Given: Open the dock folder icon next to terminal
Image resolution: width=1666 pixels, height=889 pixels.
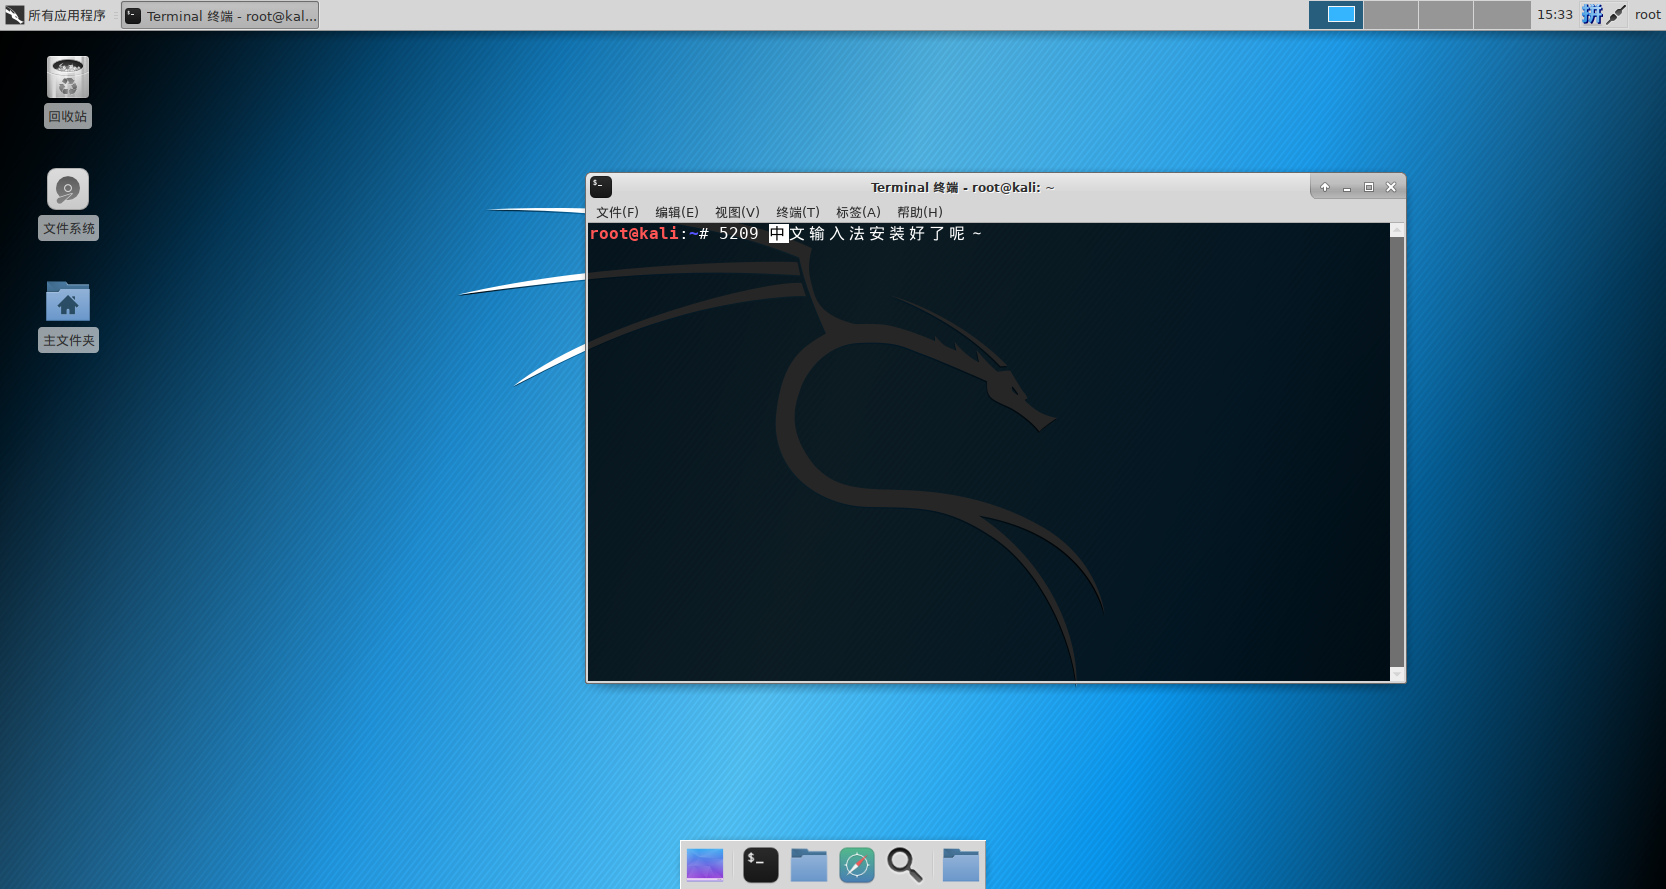Looking at the screenshot, I should [x=809, y=865].
